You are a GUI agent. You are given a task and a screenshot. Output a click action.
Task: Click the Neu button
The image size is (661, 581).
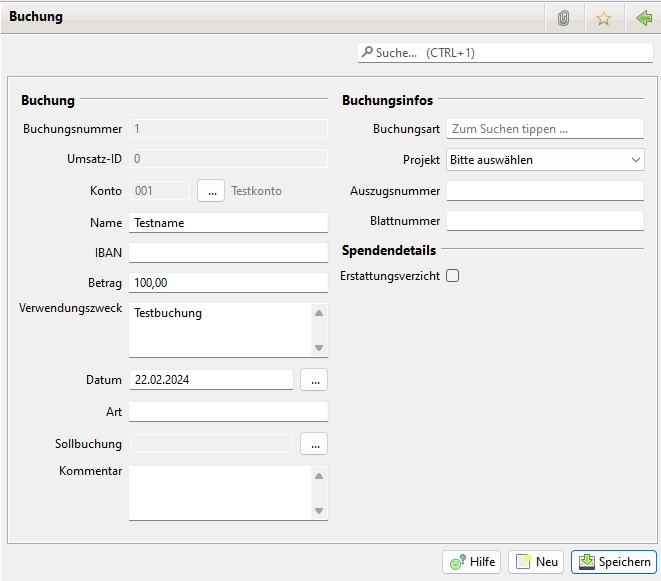coord(536,562)
